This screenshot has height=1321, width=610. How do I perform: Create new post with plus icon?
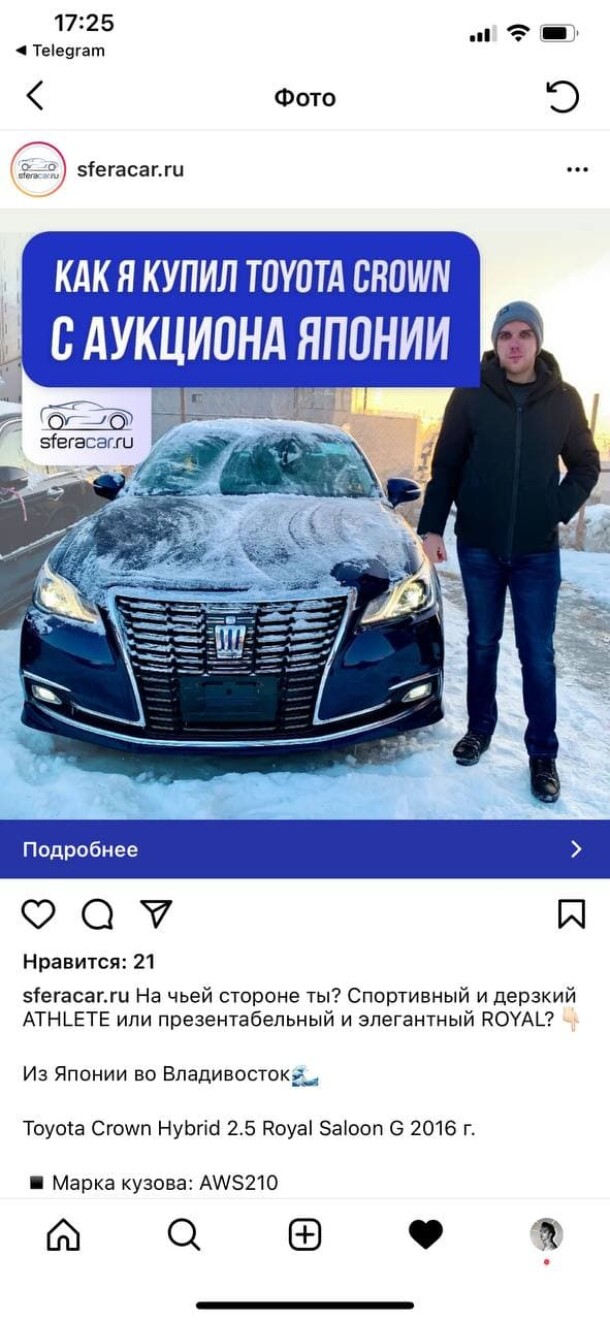point(305,1235)
